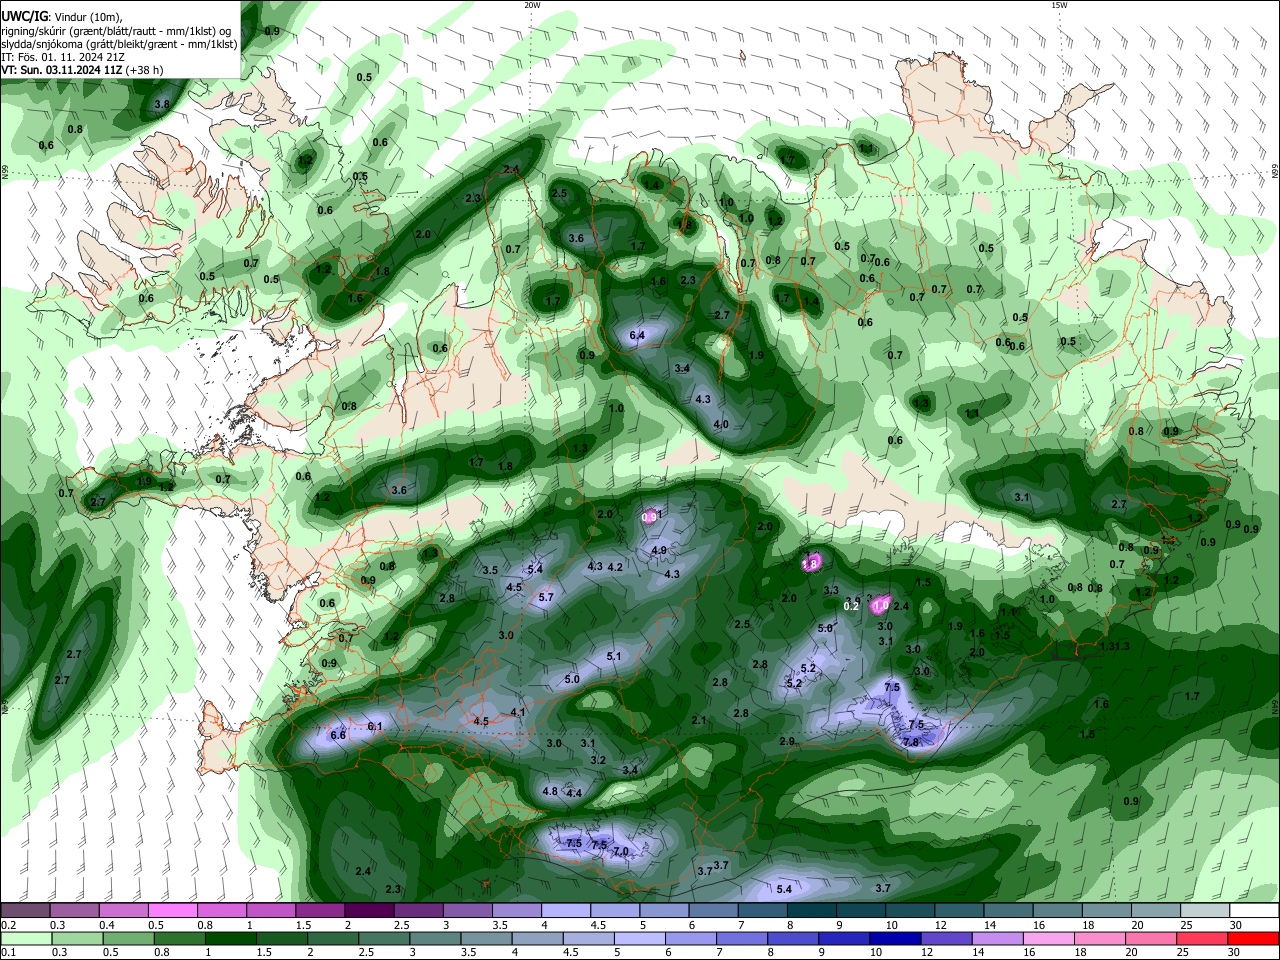Select the 4.2 precipitation value on the map

[616, 567]
